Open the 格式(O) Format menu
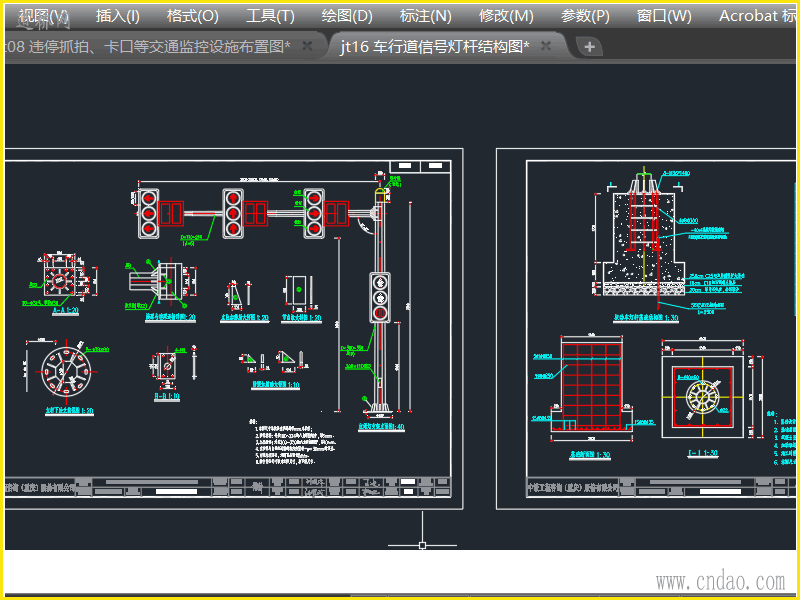The image size is (800, 600). click(x=192, y=16)
